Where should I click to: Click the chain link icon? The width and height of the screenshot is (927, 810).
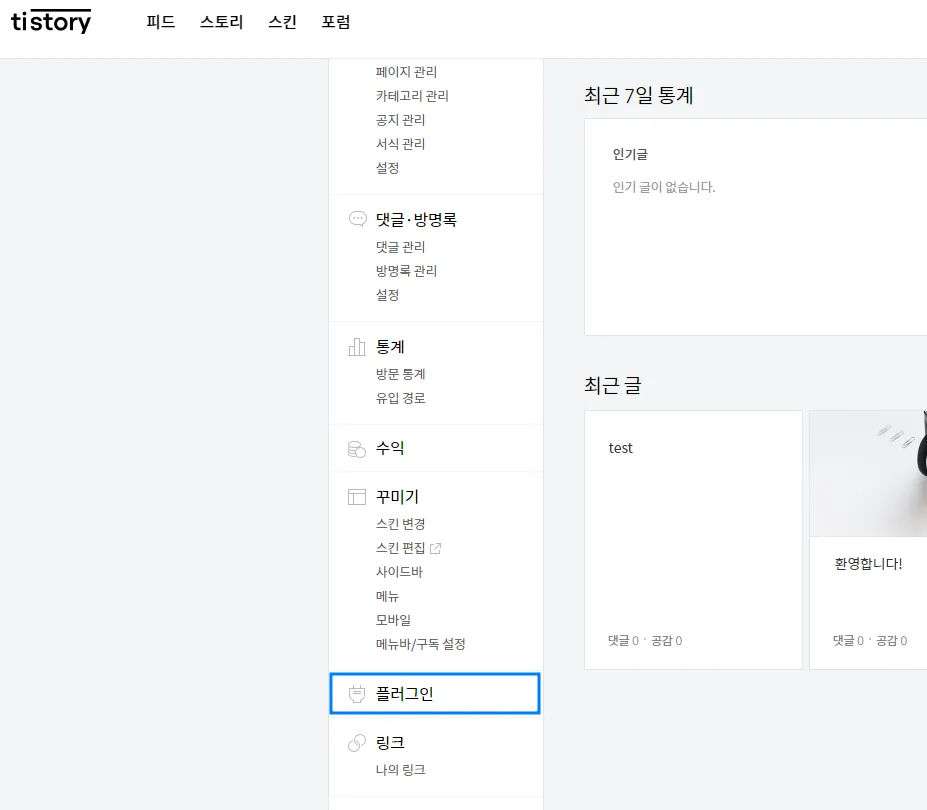[x=357, y=743]
